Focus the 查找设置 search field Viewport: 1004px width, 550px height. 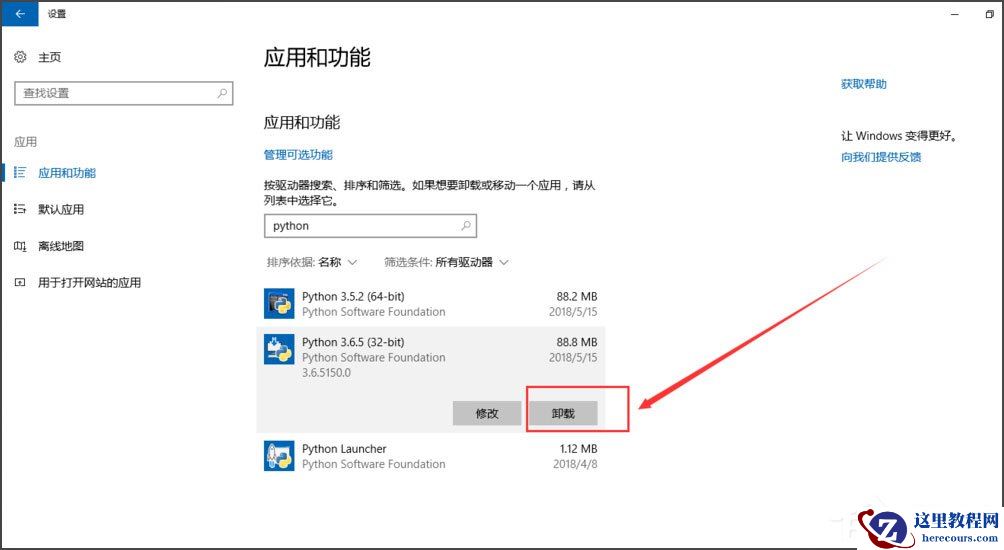point(124,93)
